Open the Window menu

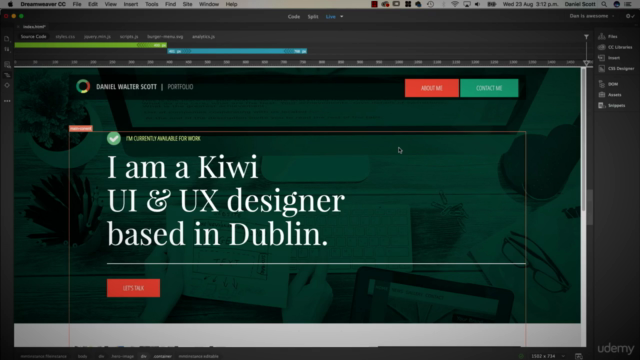pyautogui.click(x=209, y=4)
